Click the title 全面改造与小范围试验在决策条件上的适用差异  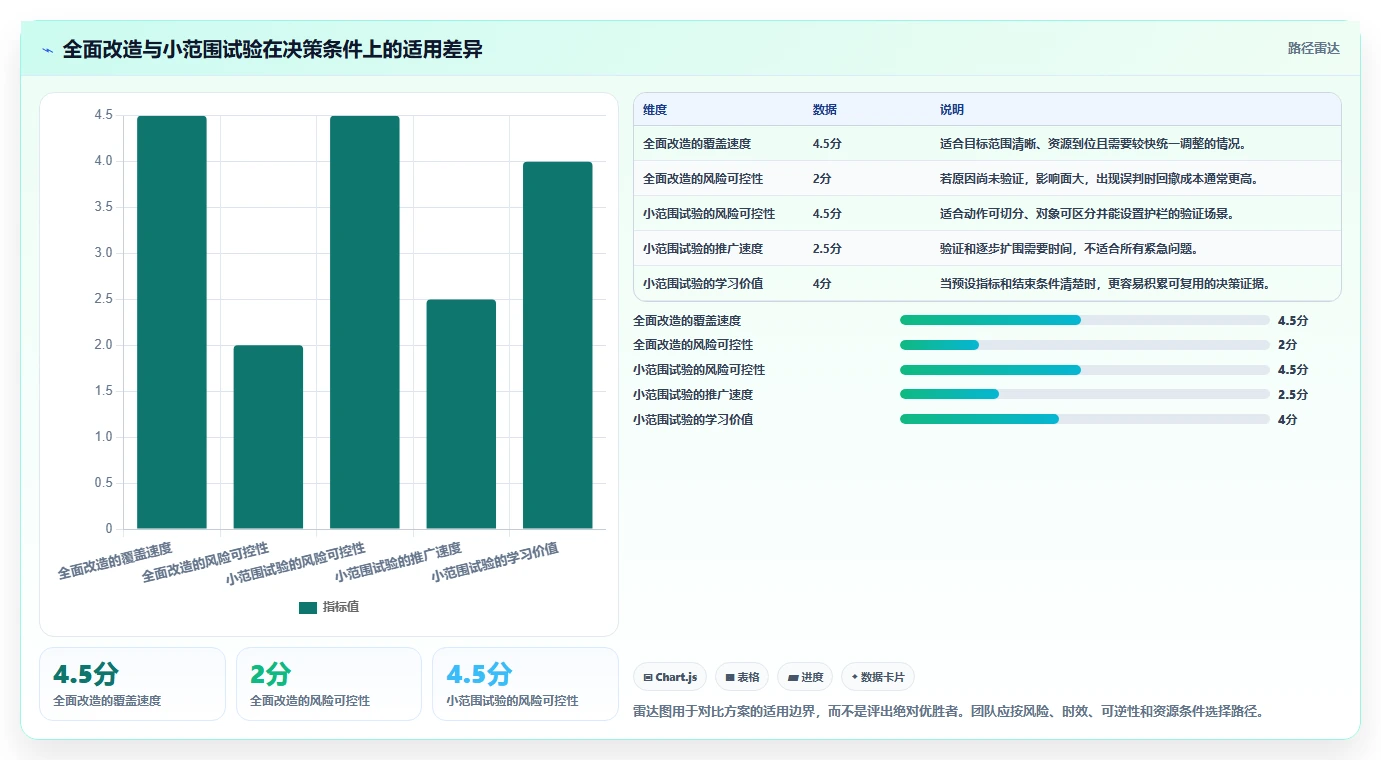click(x=273, y=49)
